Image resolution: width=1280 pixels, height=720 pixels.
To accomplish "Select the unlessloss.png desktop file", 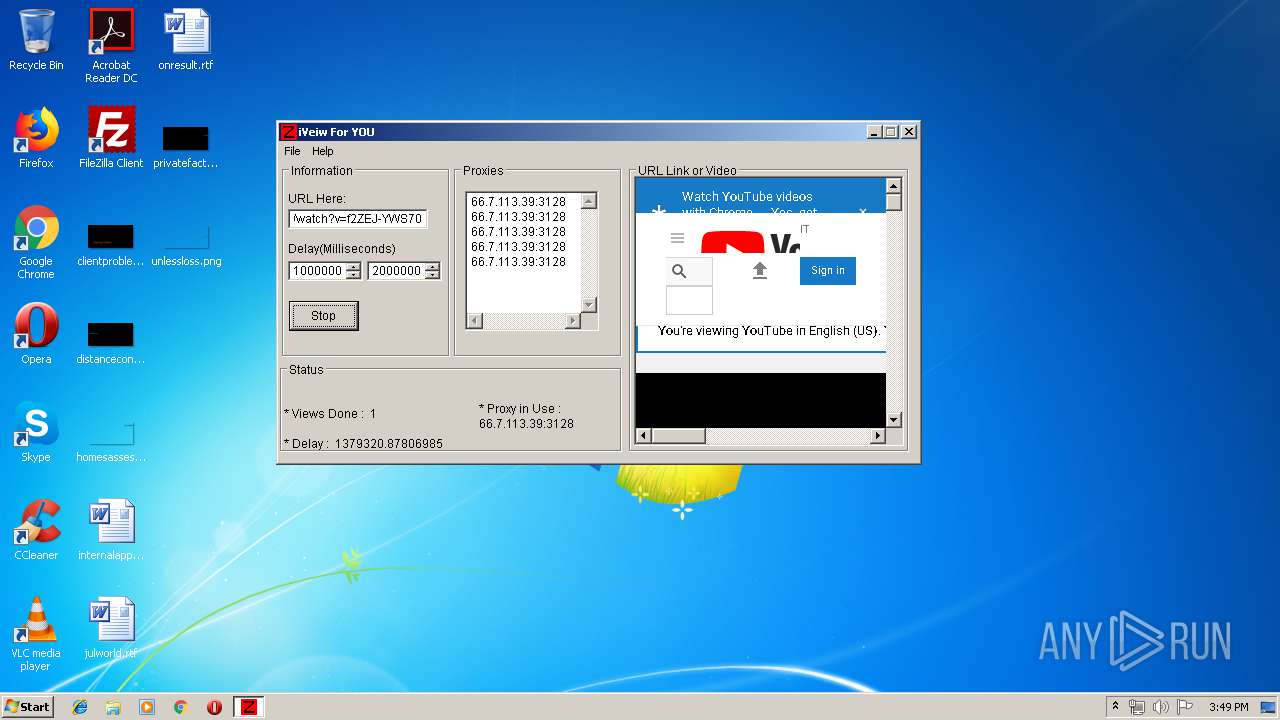I will pyautogui.click(x=186, y=245).
